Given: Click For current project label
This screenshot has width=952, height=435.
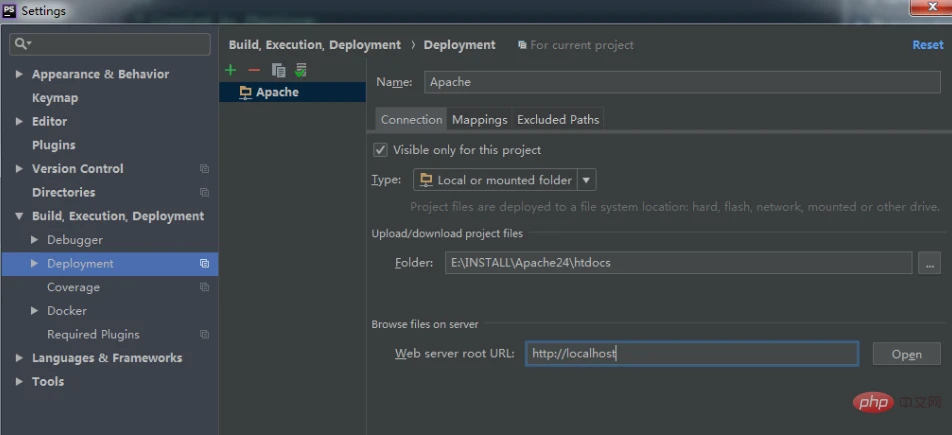Looking at the screenshot, I should [x=582, y=45].
